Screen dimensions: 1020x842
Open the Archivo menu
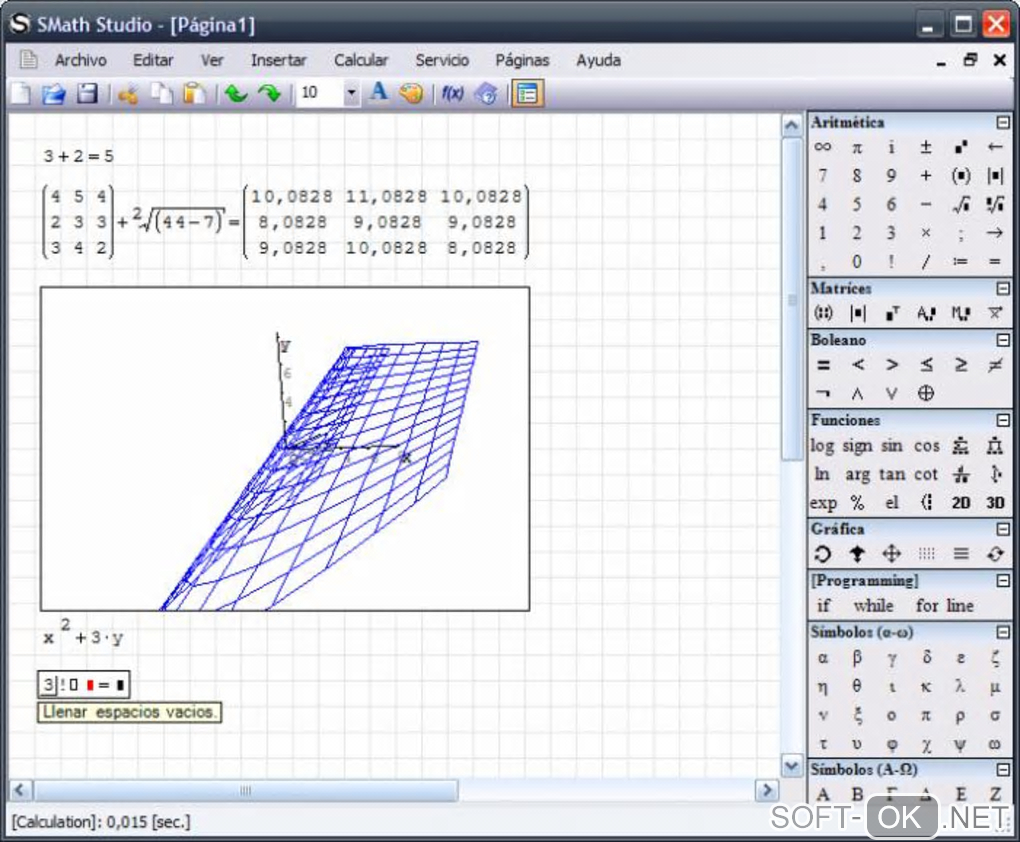coord(81,61)
